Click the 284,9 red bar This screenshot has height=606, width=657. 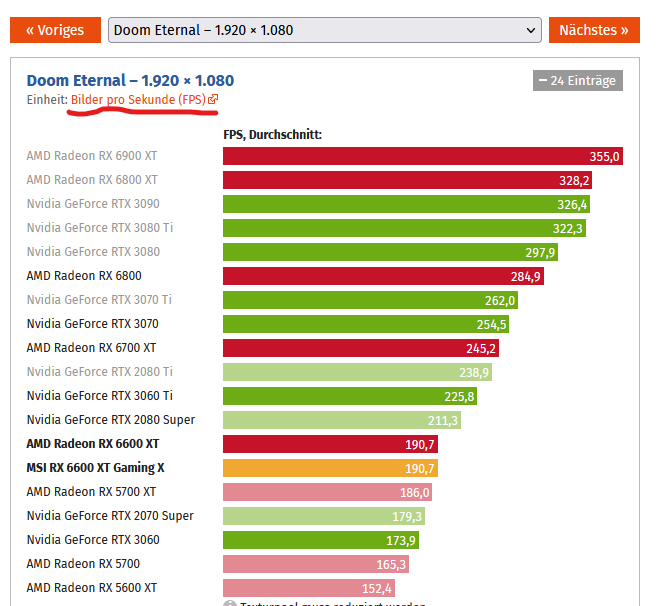point(383,276)
